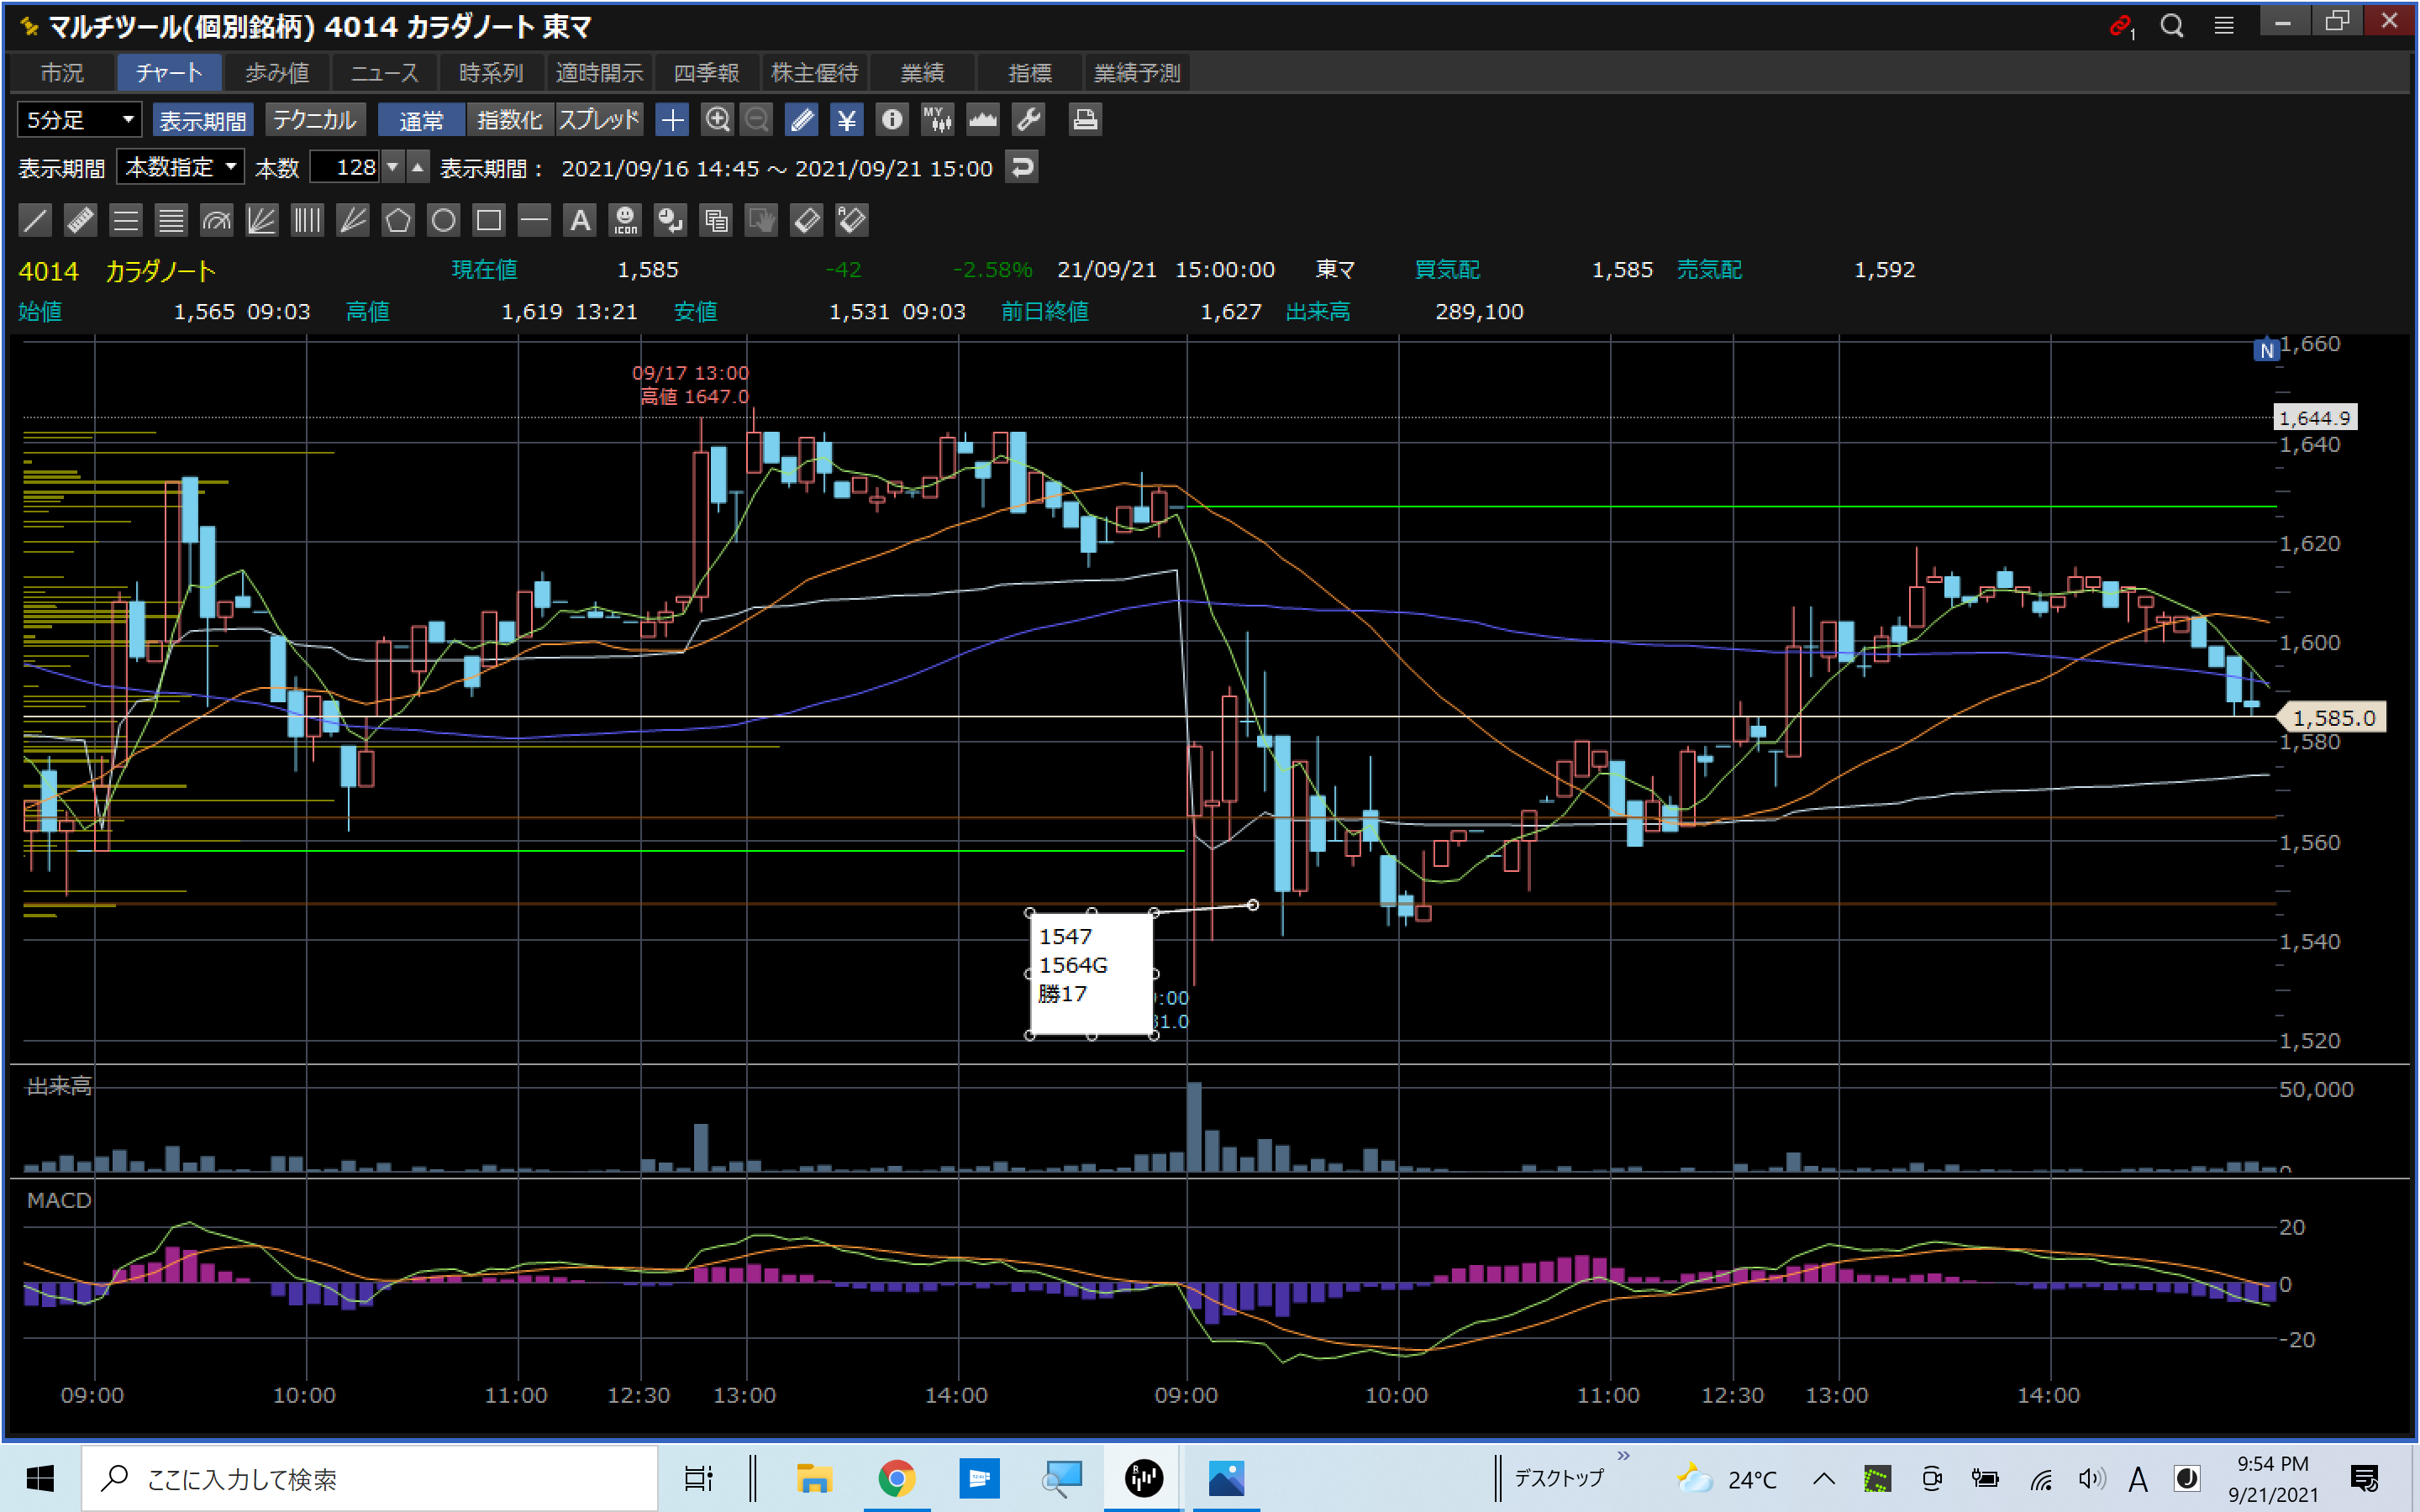Viewport: 2420px width, 1512px height.
Task: Select the circle drawing tool
Action: click(443, 220)
